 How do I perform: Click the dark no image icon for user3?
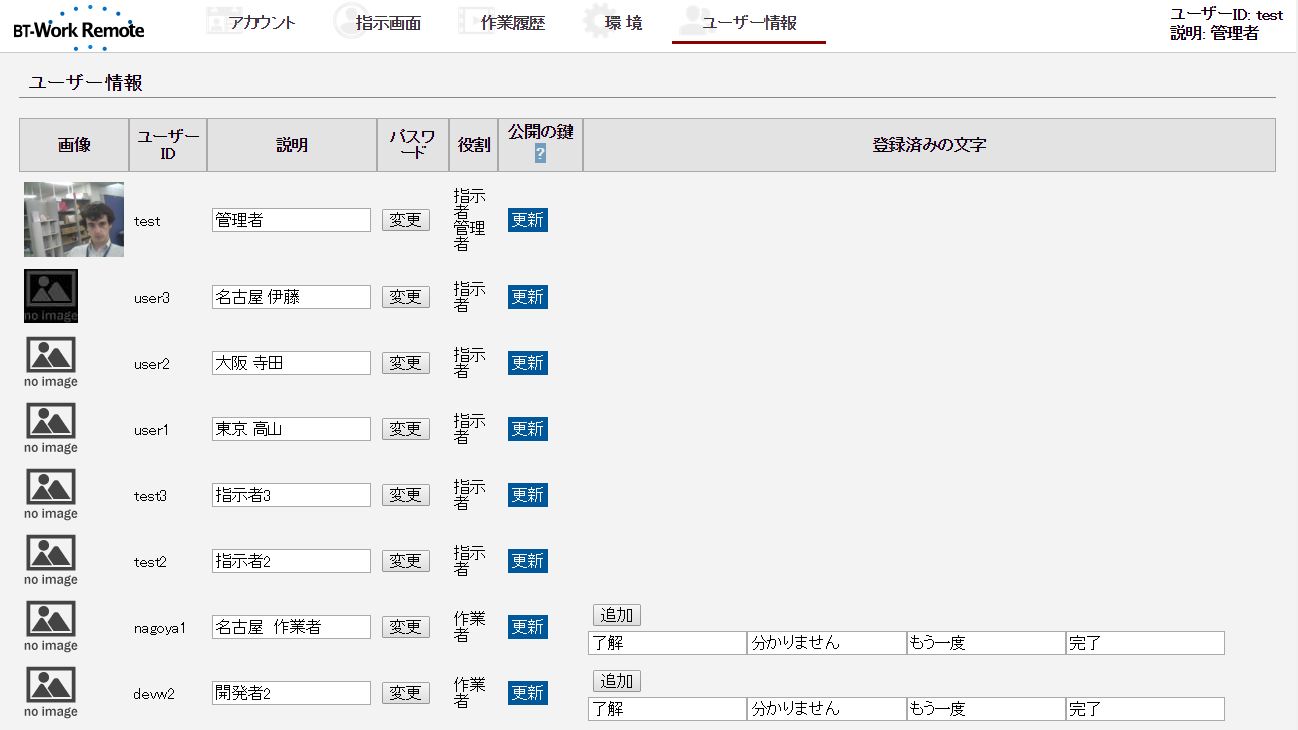click(51, 296)
